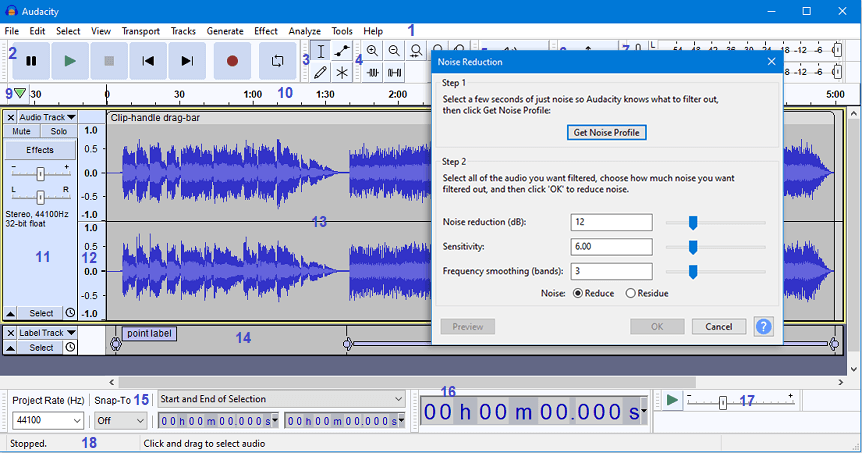
Task: Click the Fit Selection to Width icon
Action: point(416,51)
